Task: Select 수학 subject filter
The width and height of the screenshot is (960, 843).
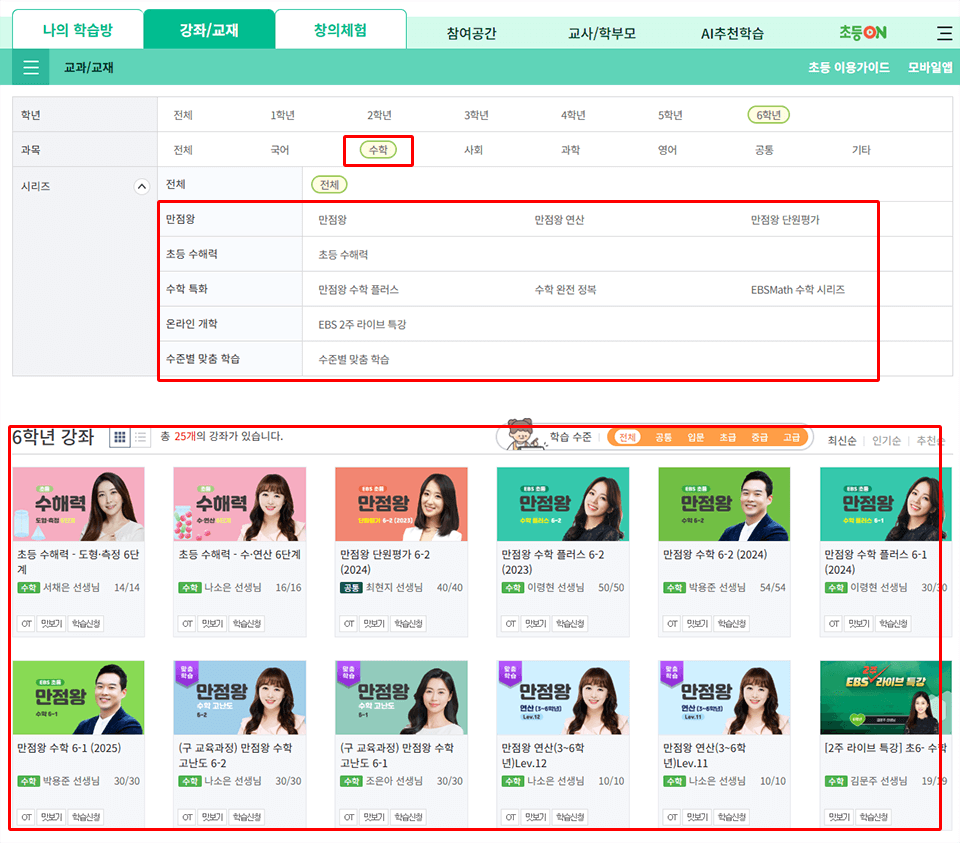Action: (x=378, y=150)
